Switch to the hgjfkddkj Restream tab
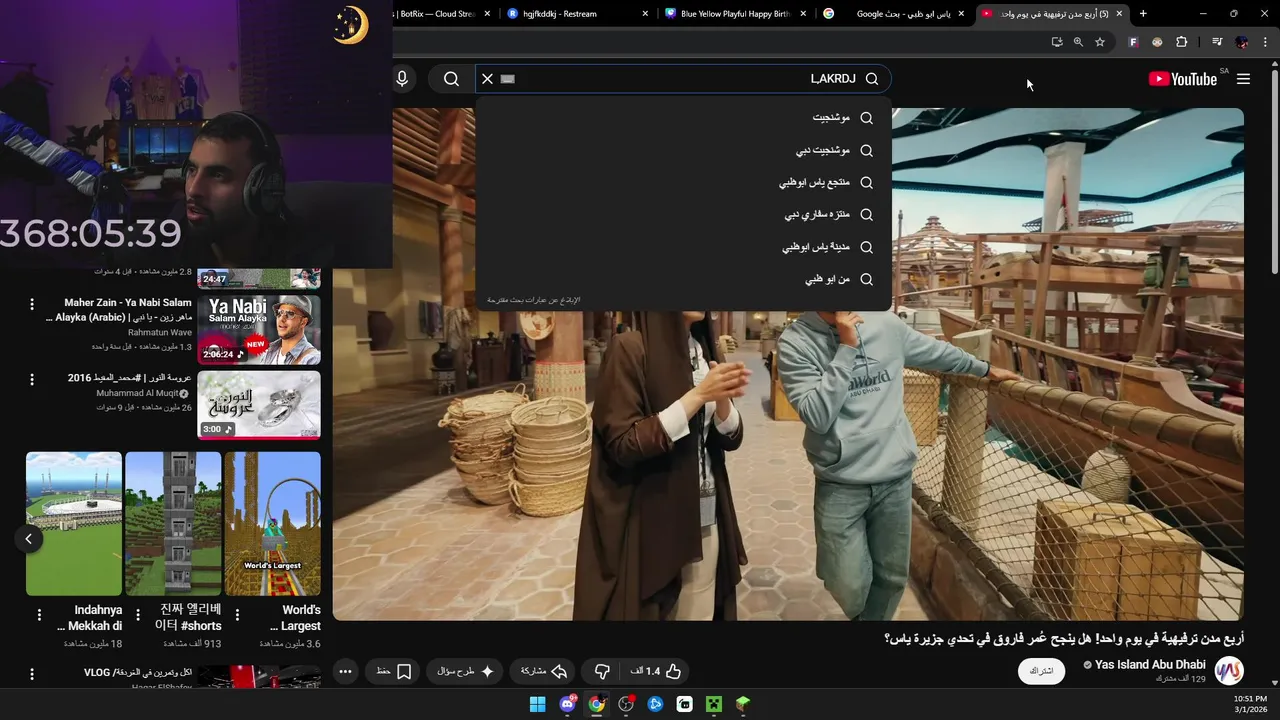The height and width of the screenshot is (720, 1280). pyautogui.click(x=577, y=14)
